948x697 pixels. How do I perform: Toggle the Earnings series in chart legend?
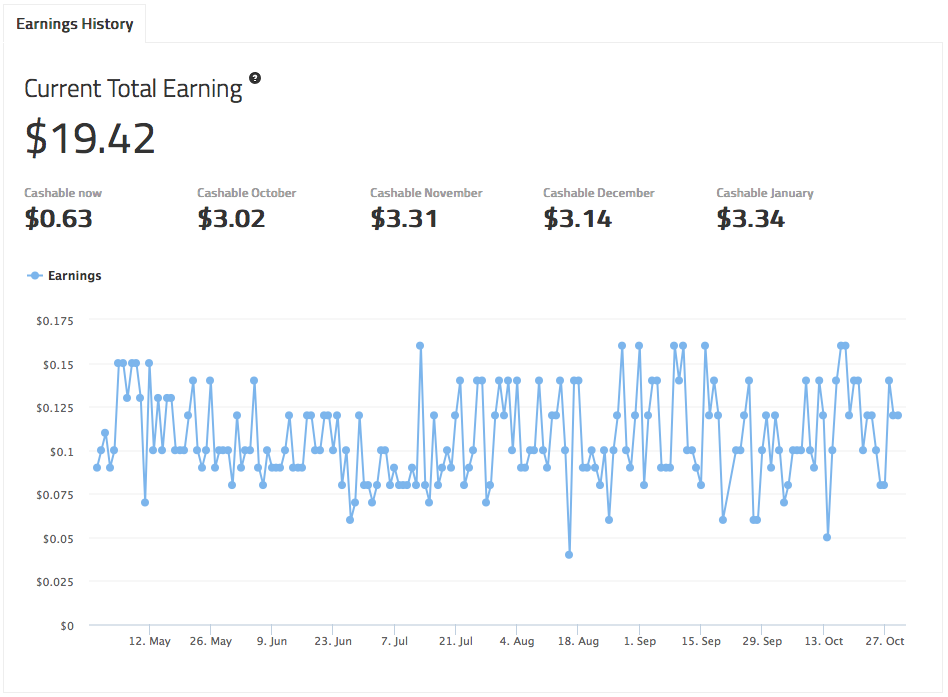pyautogui.click(x=74, y=275)
